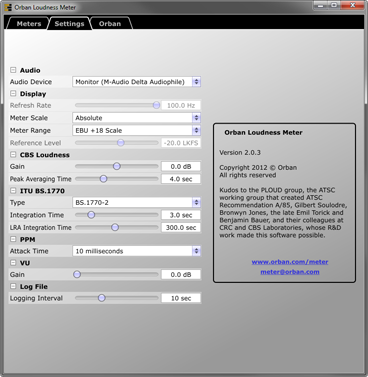Click the Logging Interval label
The image size is (368, 377).
pyautogui.click(x=36, y=298)
